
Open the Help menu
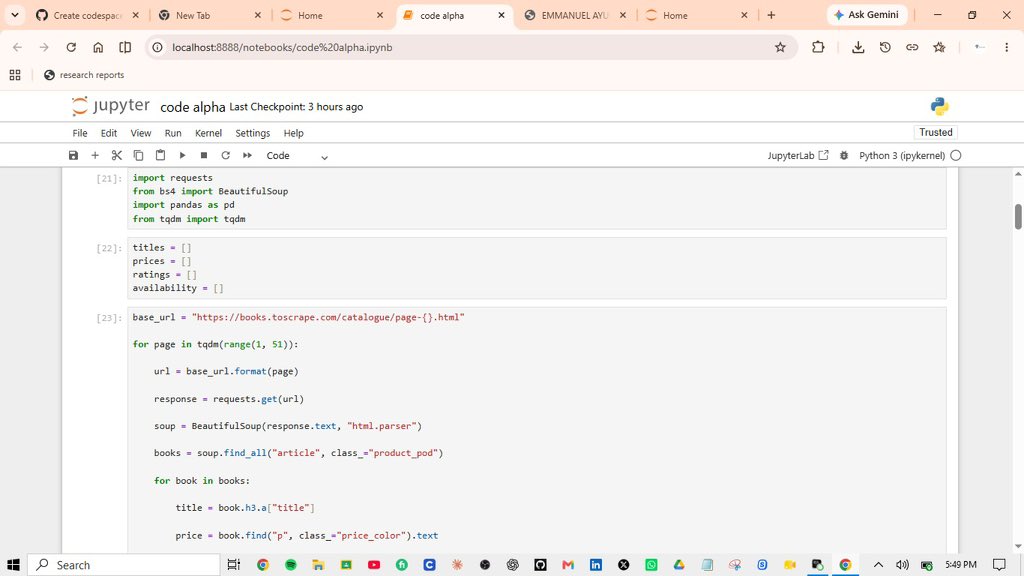coord(293,133)
